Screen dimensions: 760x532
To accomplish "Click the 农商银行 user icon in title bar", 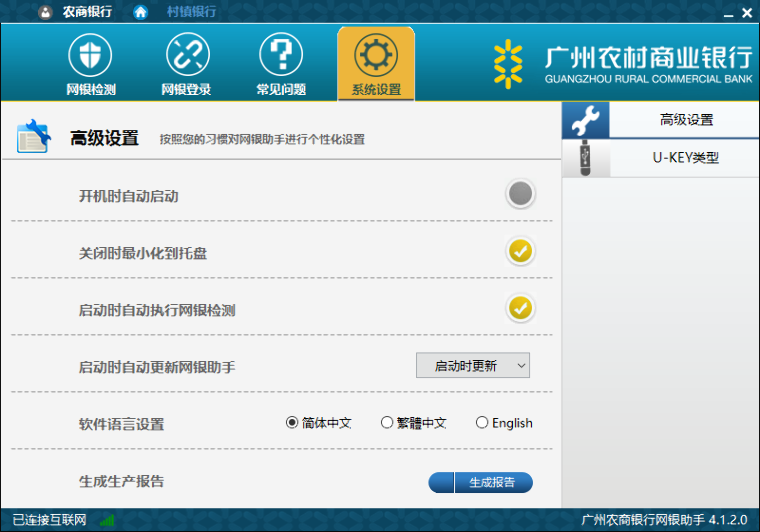I will [46, 12].
